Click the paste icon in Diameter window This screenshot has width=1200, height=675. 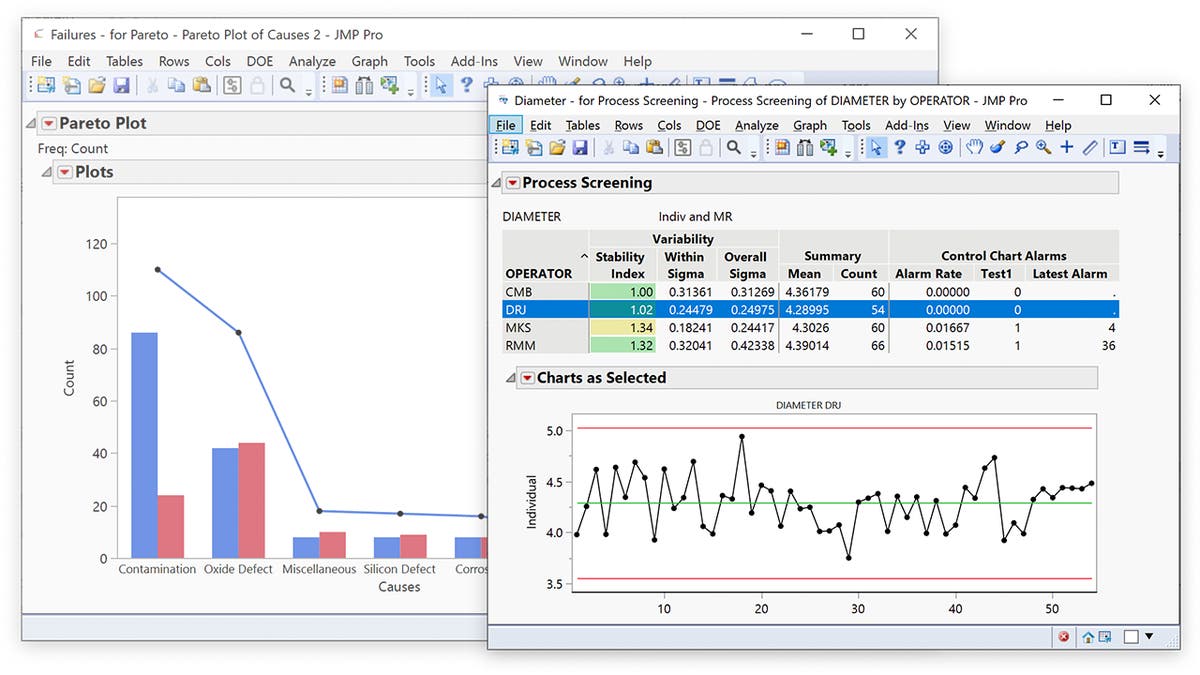pyautogui.click(x=655, y=148)
